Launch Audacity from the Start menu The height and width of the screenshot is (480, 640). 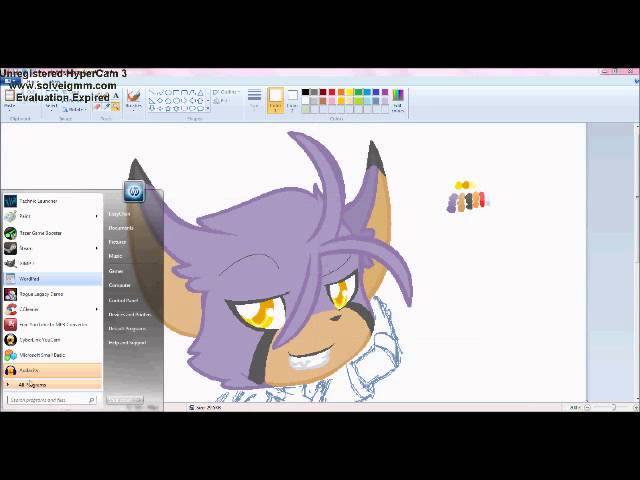click(x=52, y=370)
